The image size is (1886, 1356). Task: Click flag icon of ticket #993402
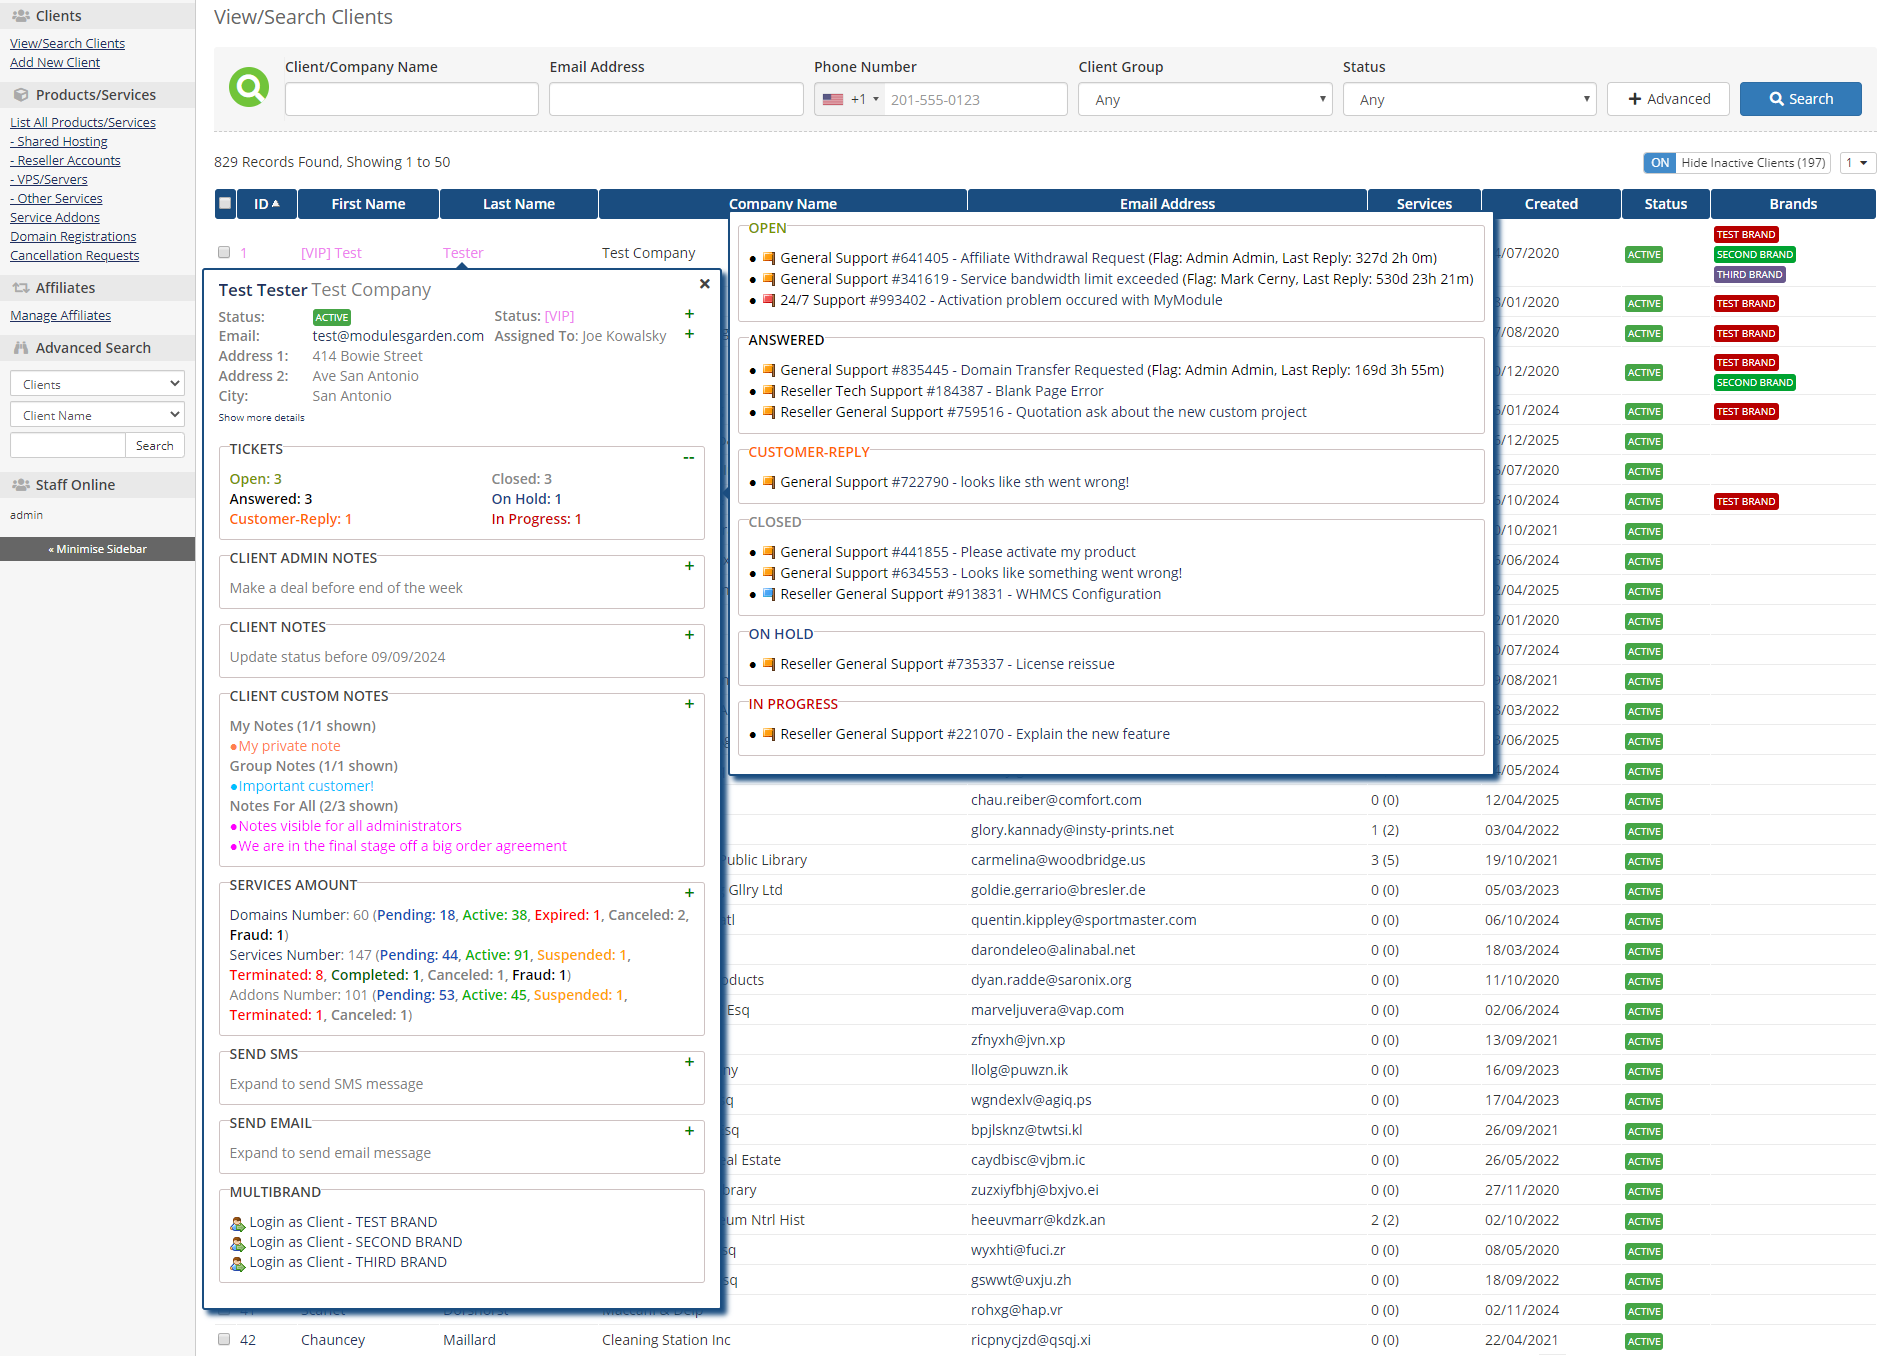[769, 300]
